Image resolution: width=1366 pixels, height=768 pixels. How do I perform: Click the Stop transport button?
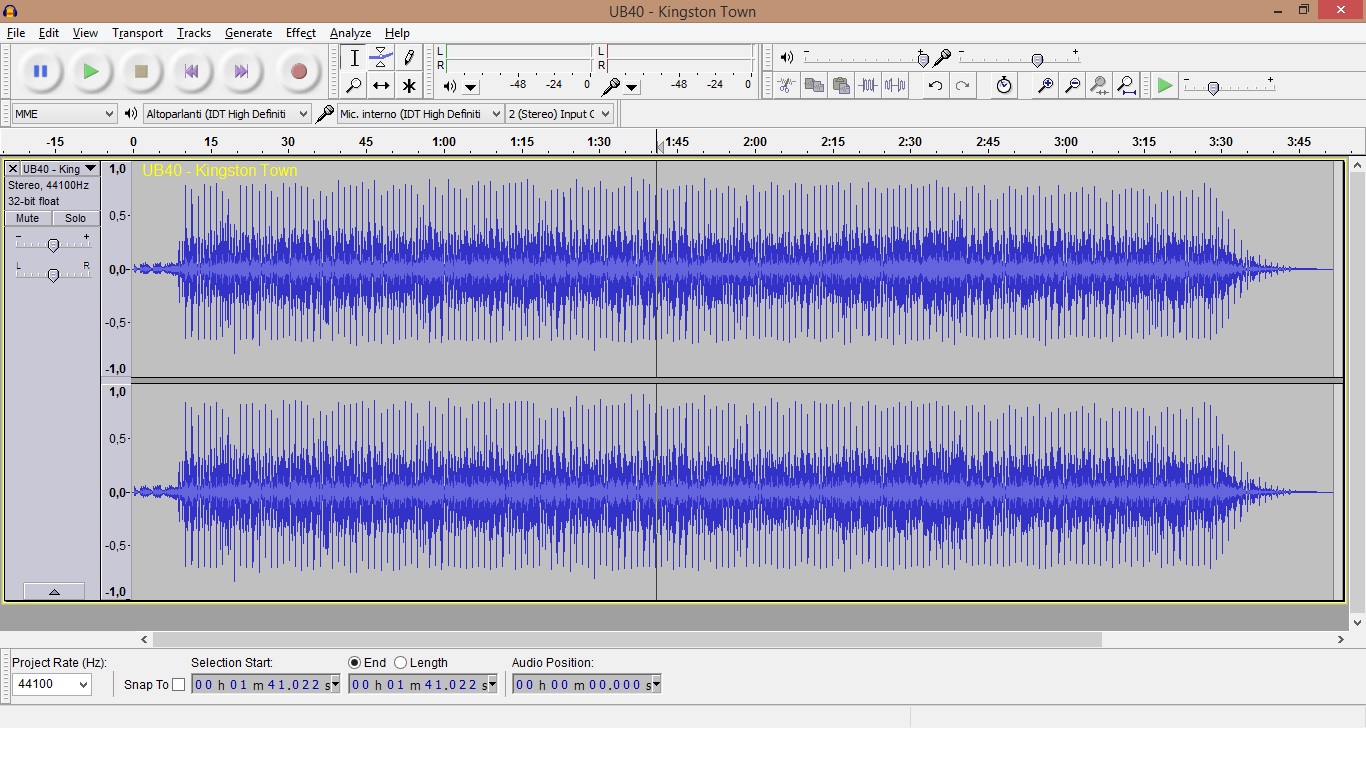[141, 71]
